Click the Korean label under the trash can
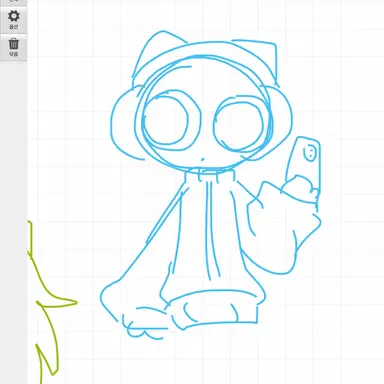Image resolution: width=384 pixels, height=384 pixels. 13,54
